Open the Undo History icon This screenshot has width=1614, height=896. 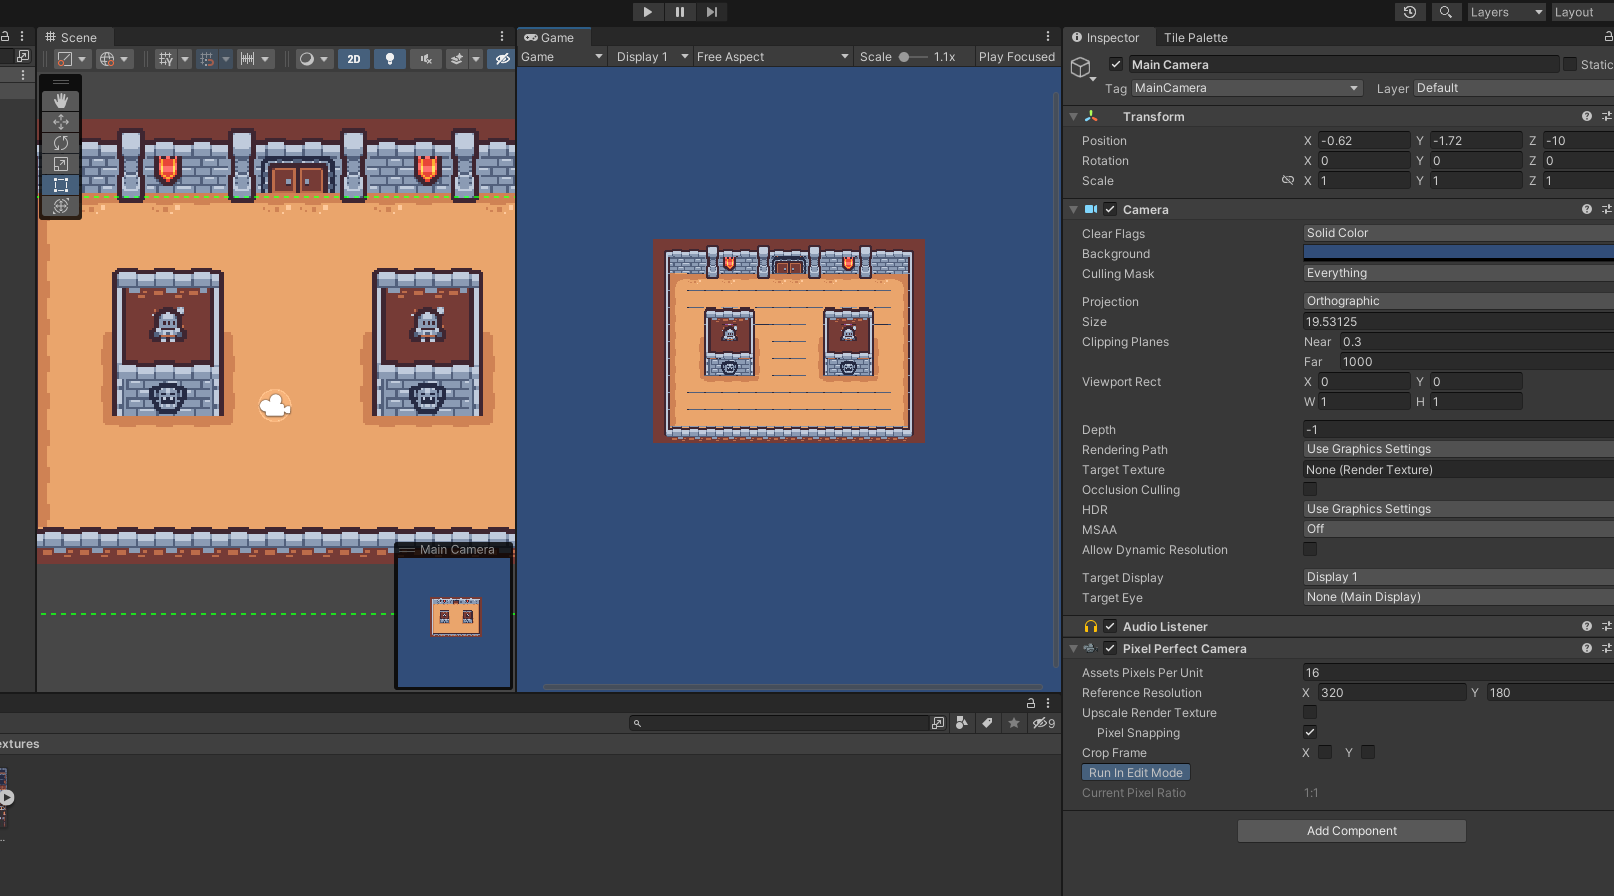pyautogui.click(x=1410, y=12)
